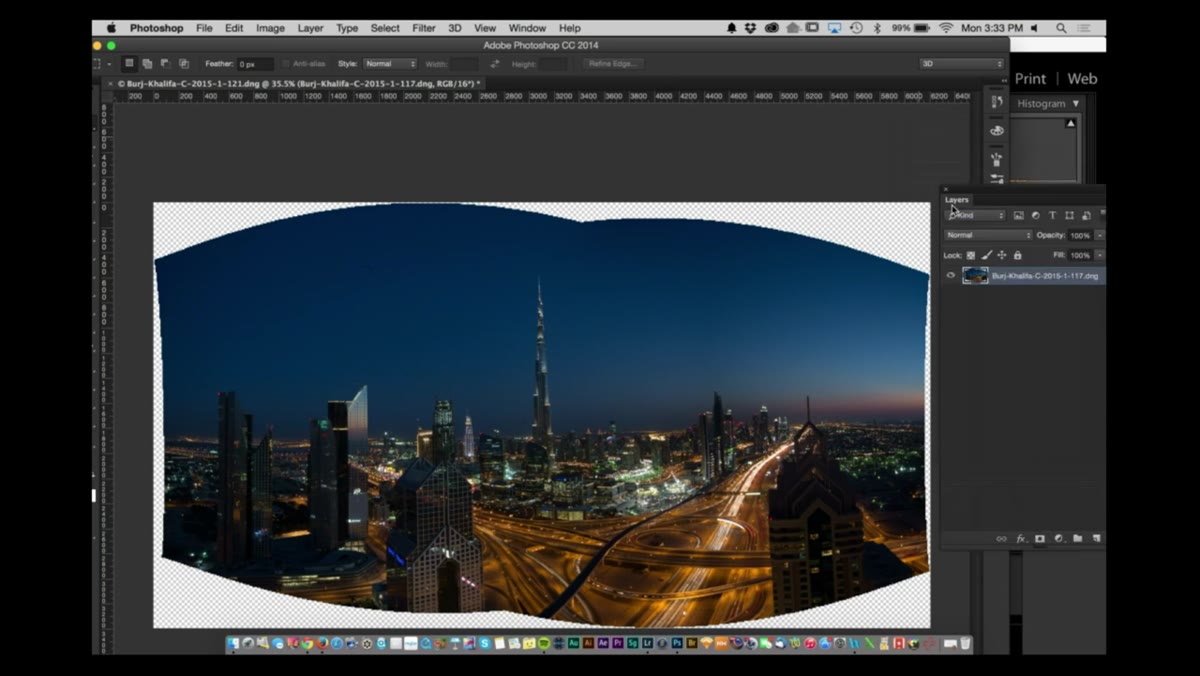Click the layer thumbnail of Burj-Khalifa layer
Viewport: 1200px width, 676px height.
pos(975,275)
